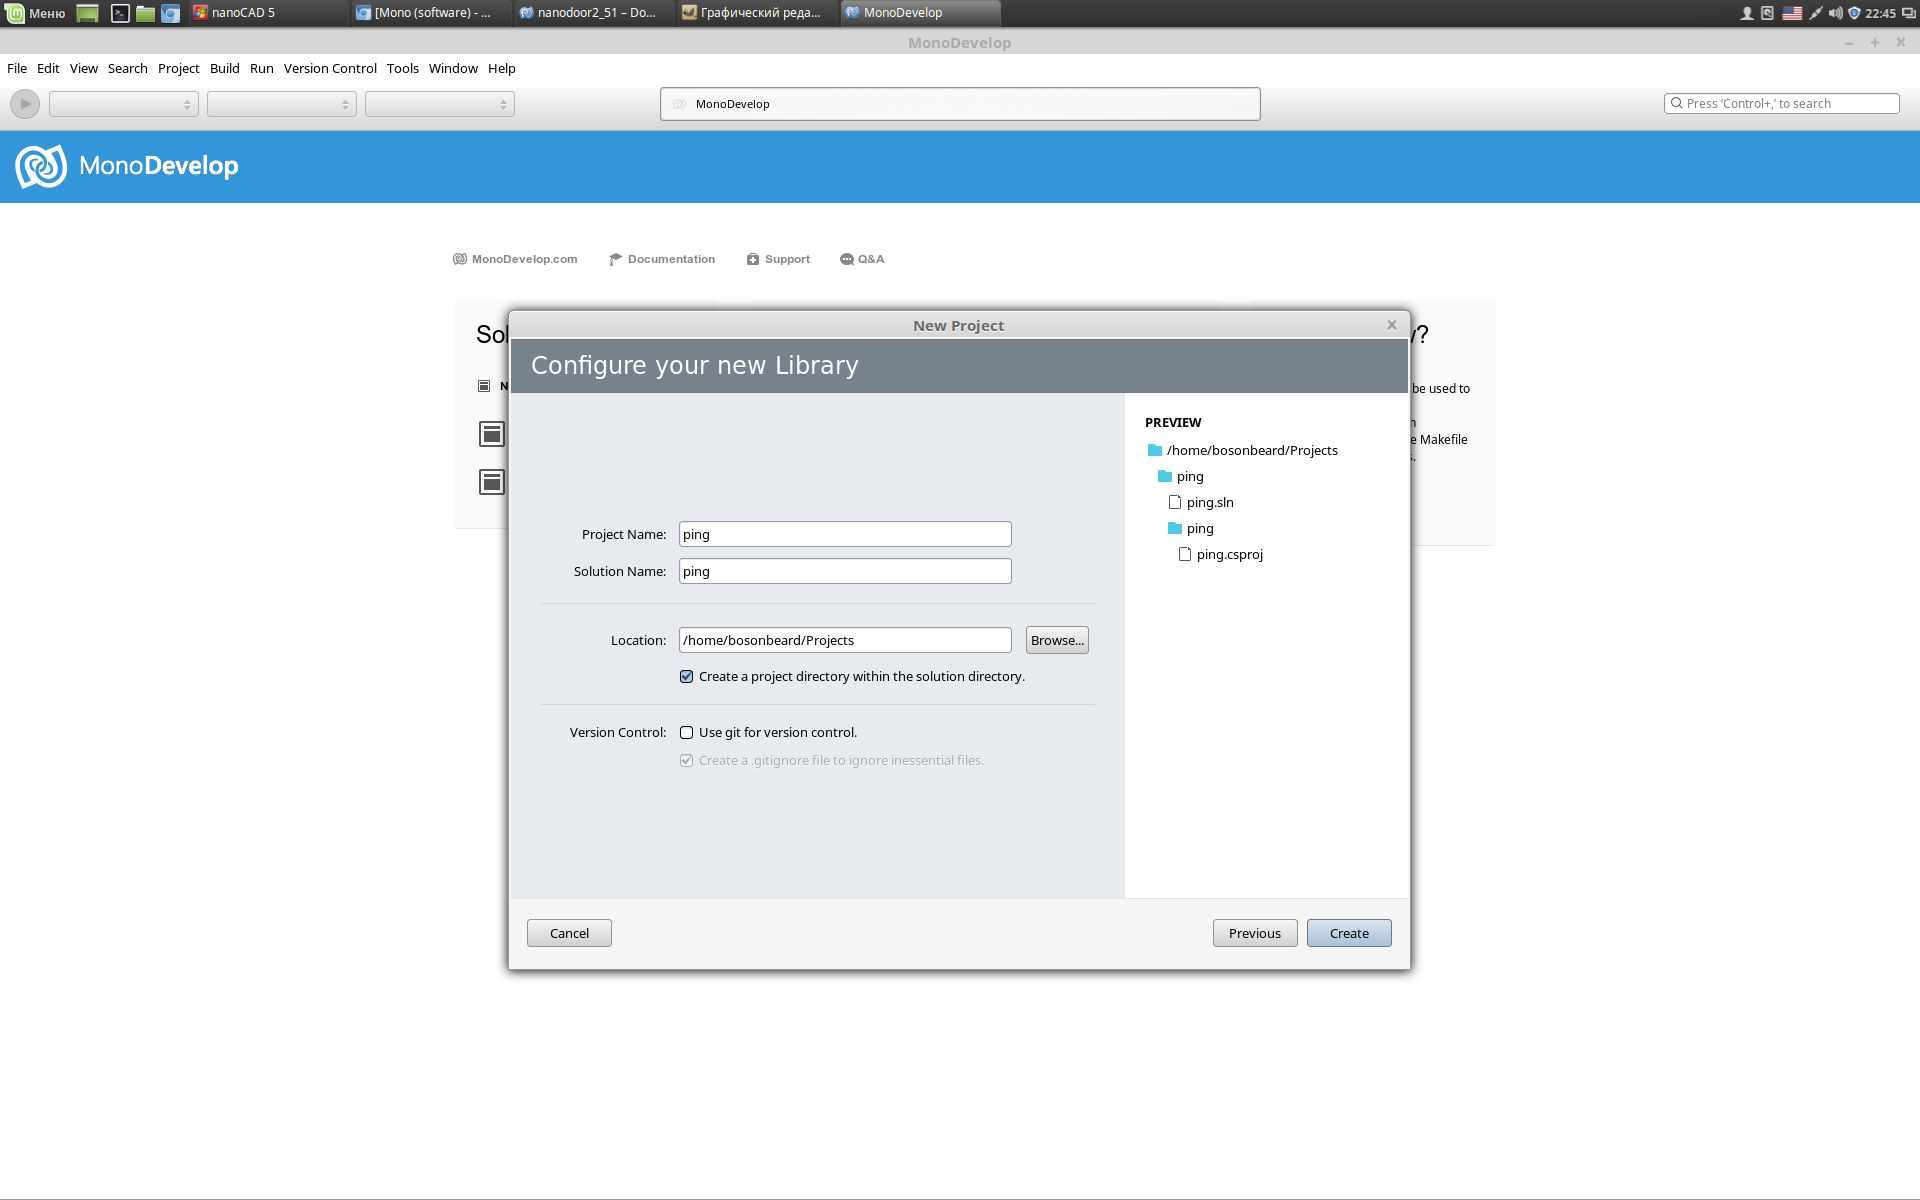Viewport: 1920px width, 1200px height.
Task: Close the New Project dialog
Action: pyautogui.click(x=1391, y=325)
